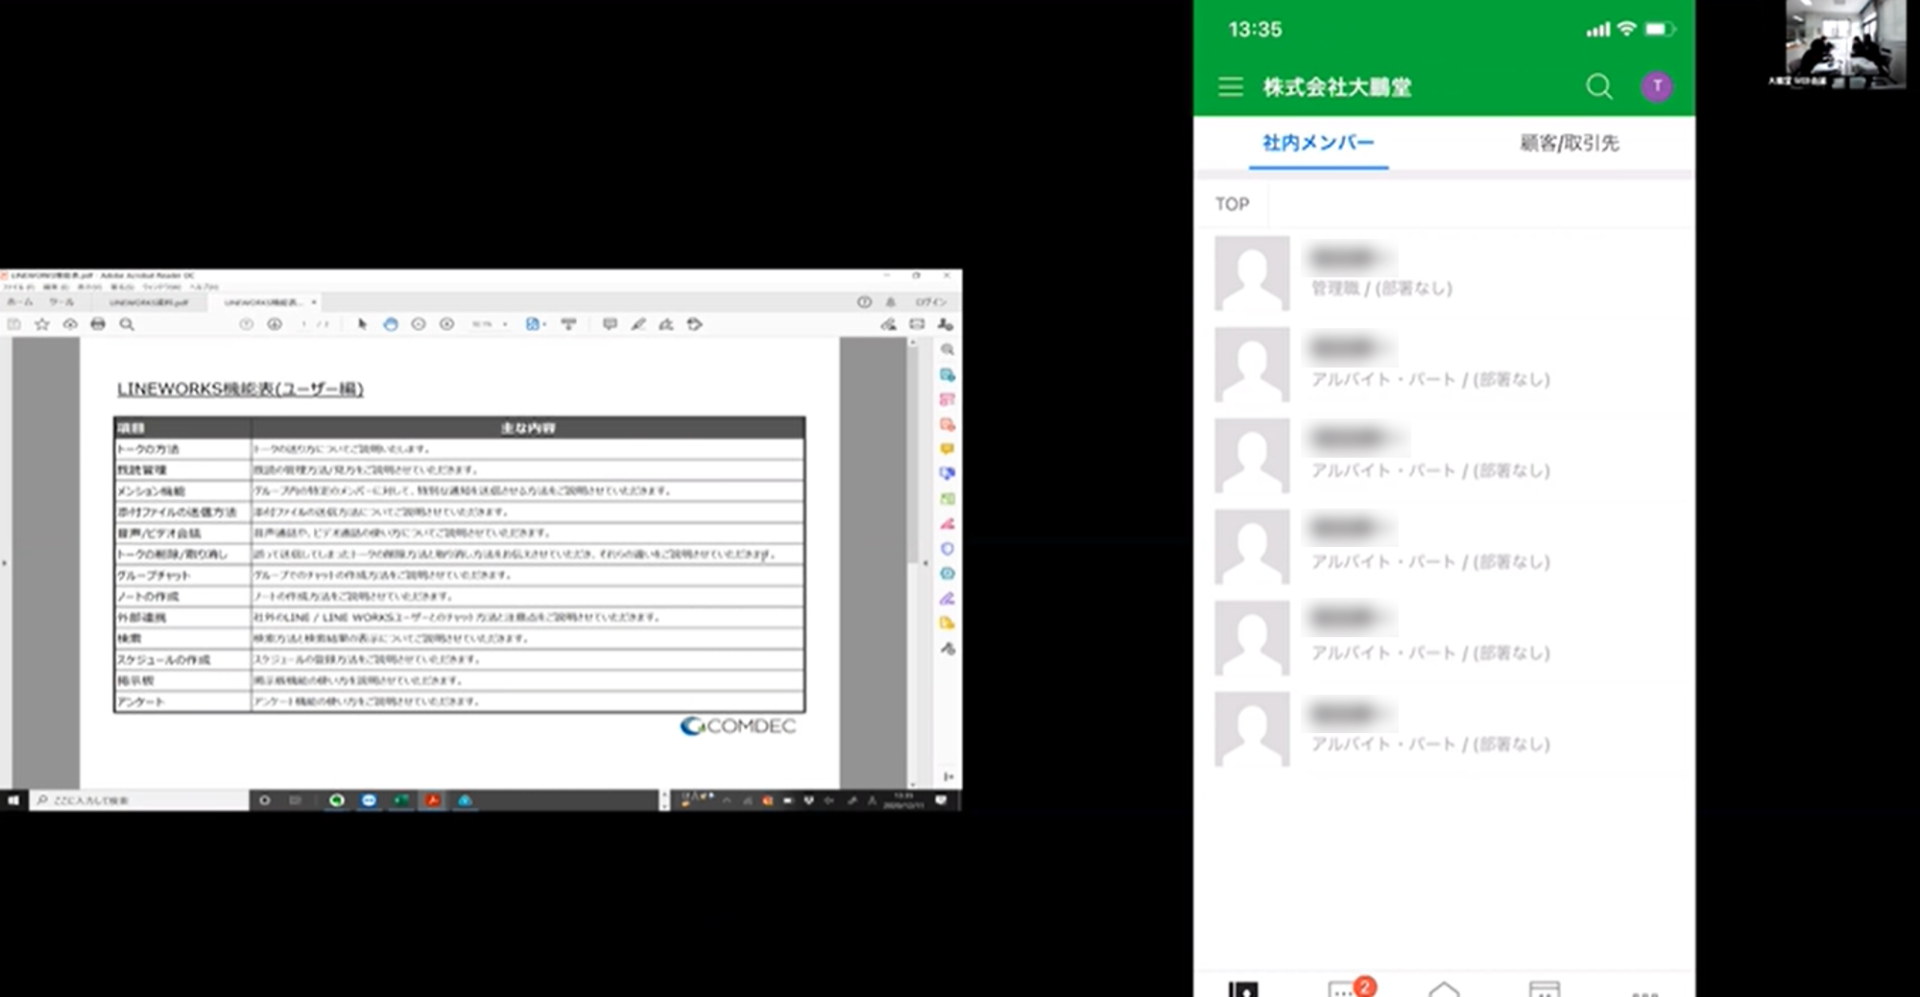This screenshot has height=997, width=1920.
Task: Click the star bookmark icon in Acrobat
Action: pyautogui.click(x=42, y=324)
